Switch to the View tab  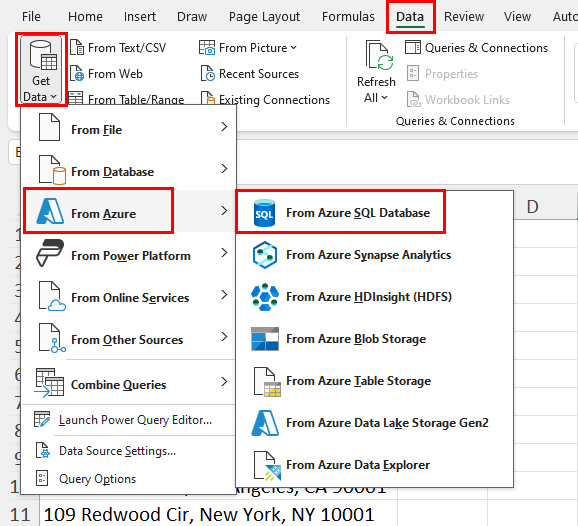point(517,17)
